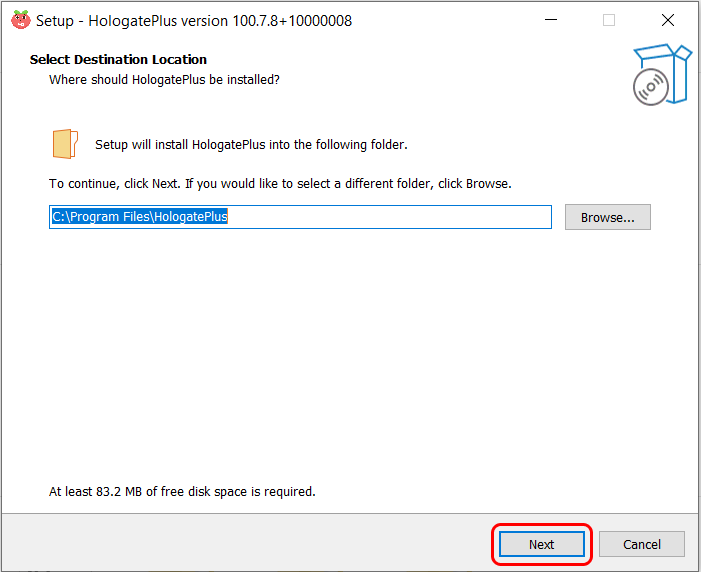Viewport: 701px width, 572px height.
Task: Close the HologatePlus setup window
Action: (667, 20)
